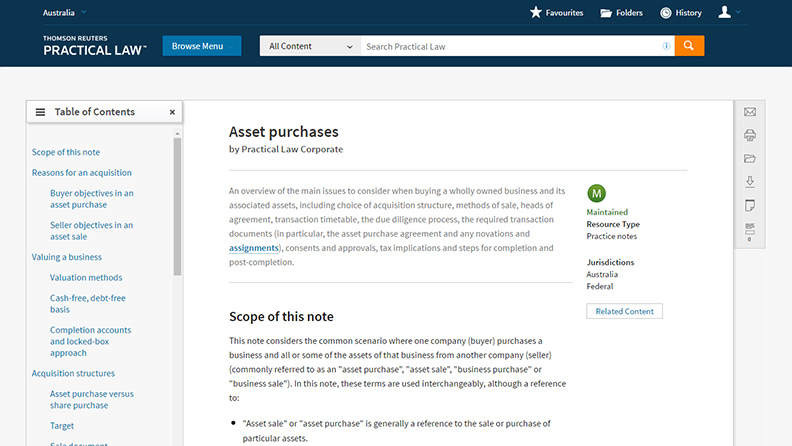Close the Table of Contents panel

click(x=172, y=112)
